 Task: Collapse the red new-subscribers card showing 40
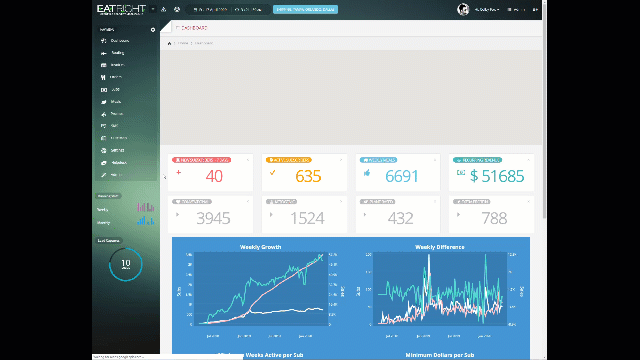(x=248, y=160)
